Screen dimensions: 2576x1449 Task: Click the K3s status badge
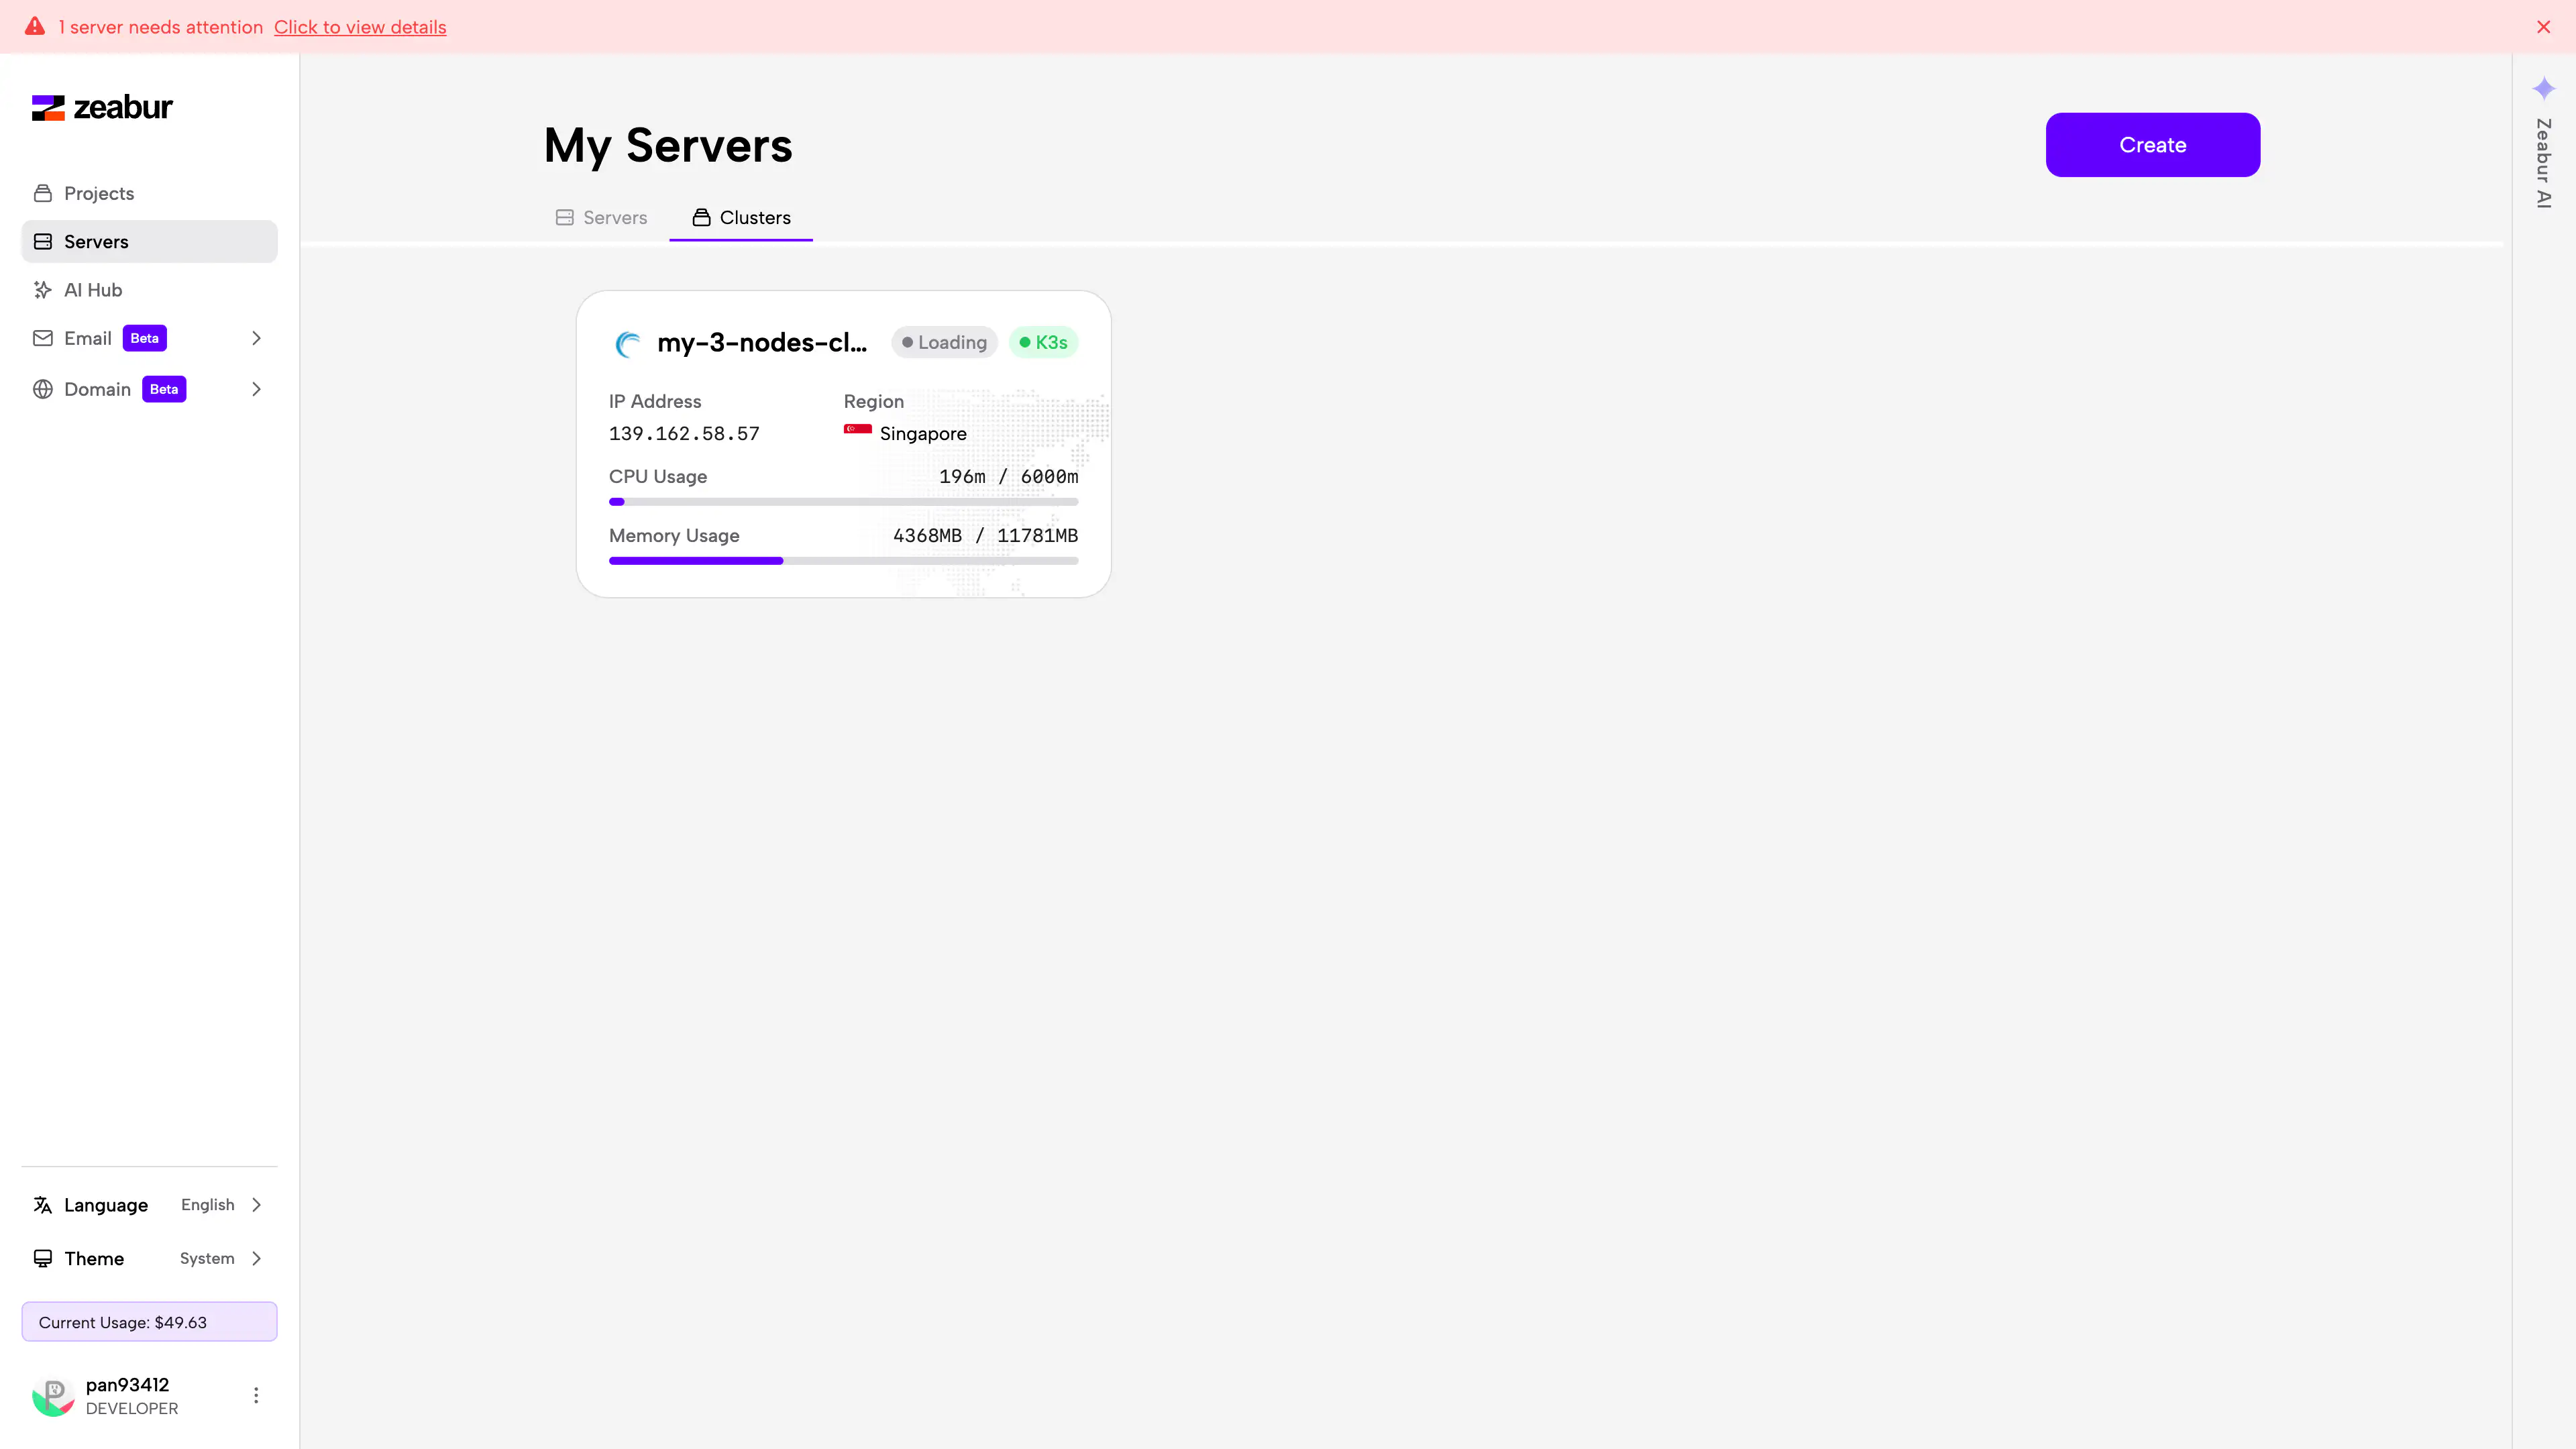pyautogui.click(x=1043, y=342)
